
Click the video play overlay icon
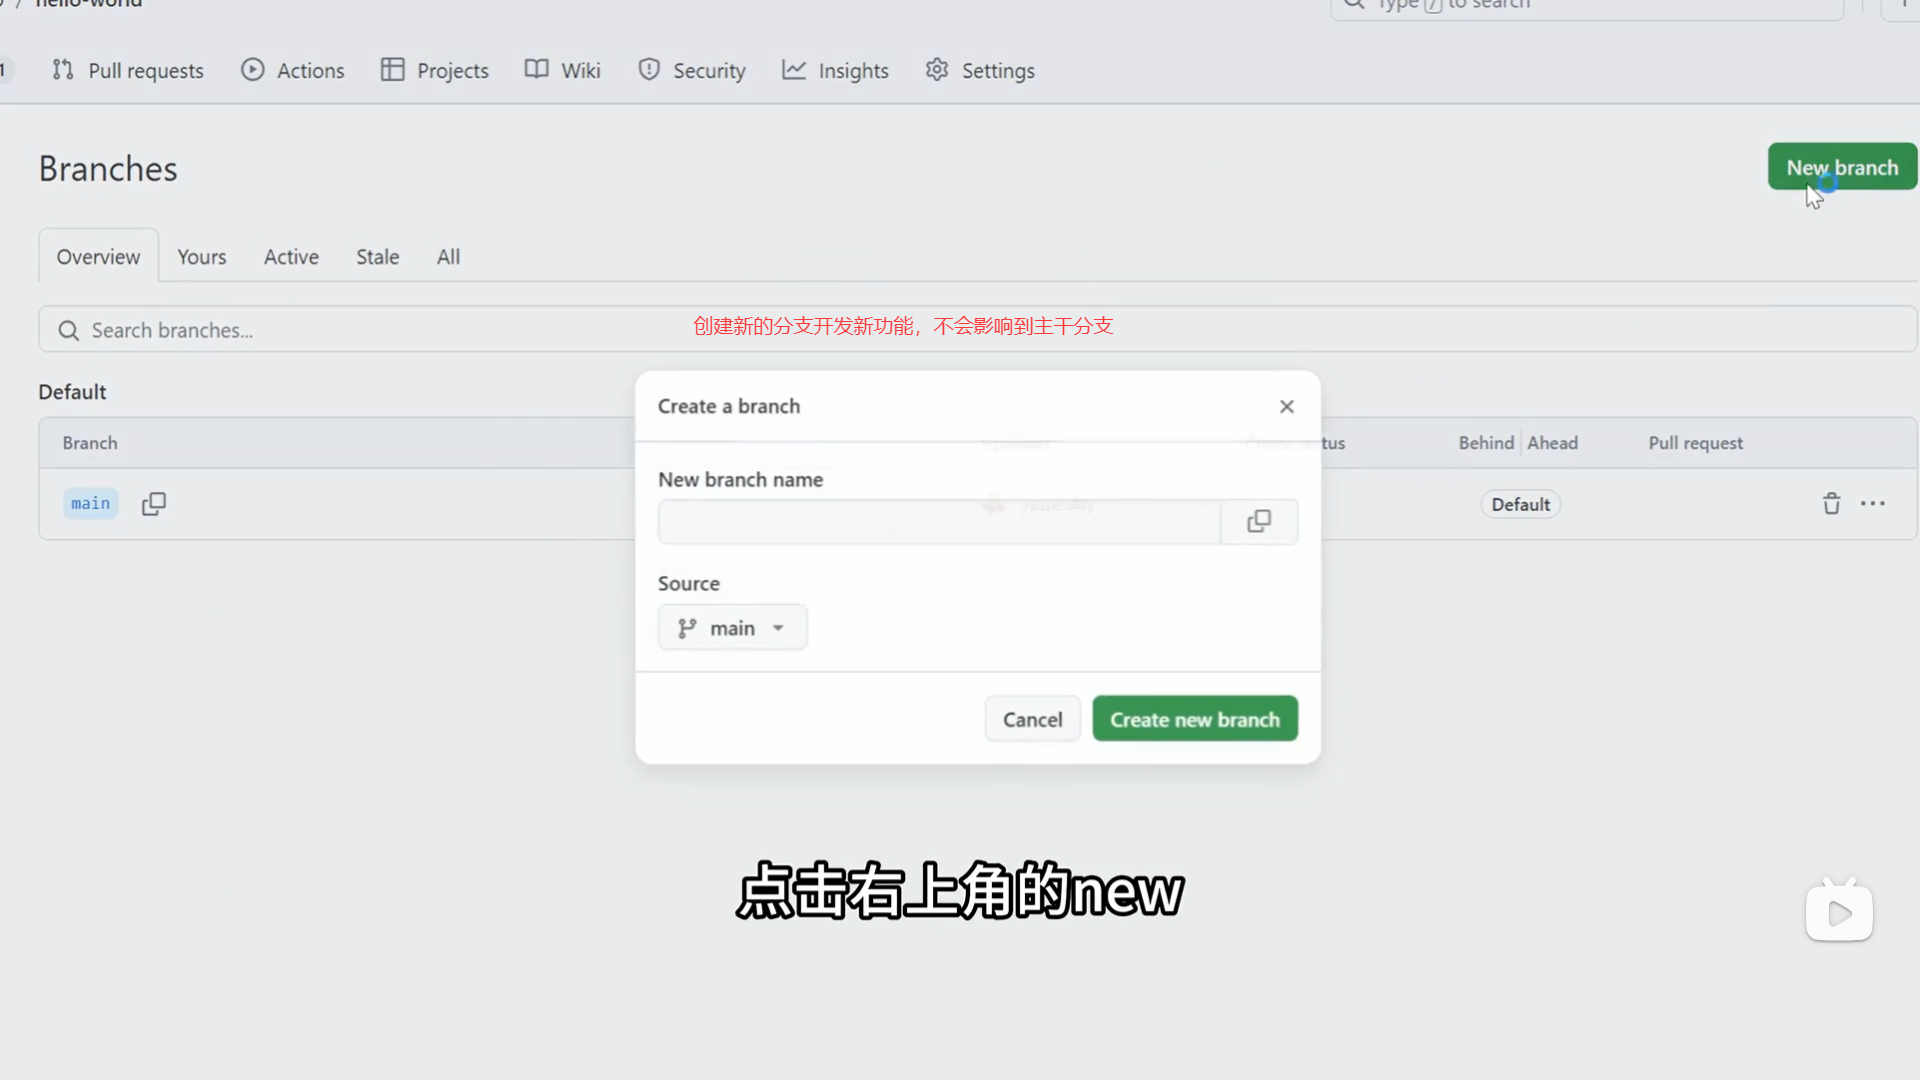tap(1839, 912)
